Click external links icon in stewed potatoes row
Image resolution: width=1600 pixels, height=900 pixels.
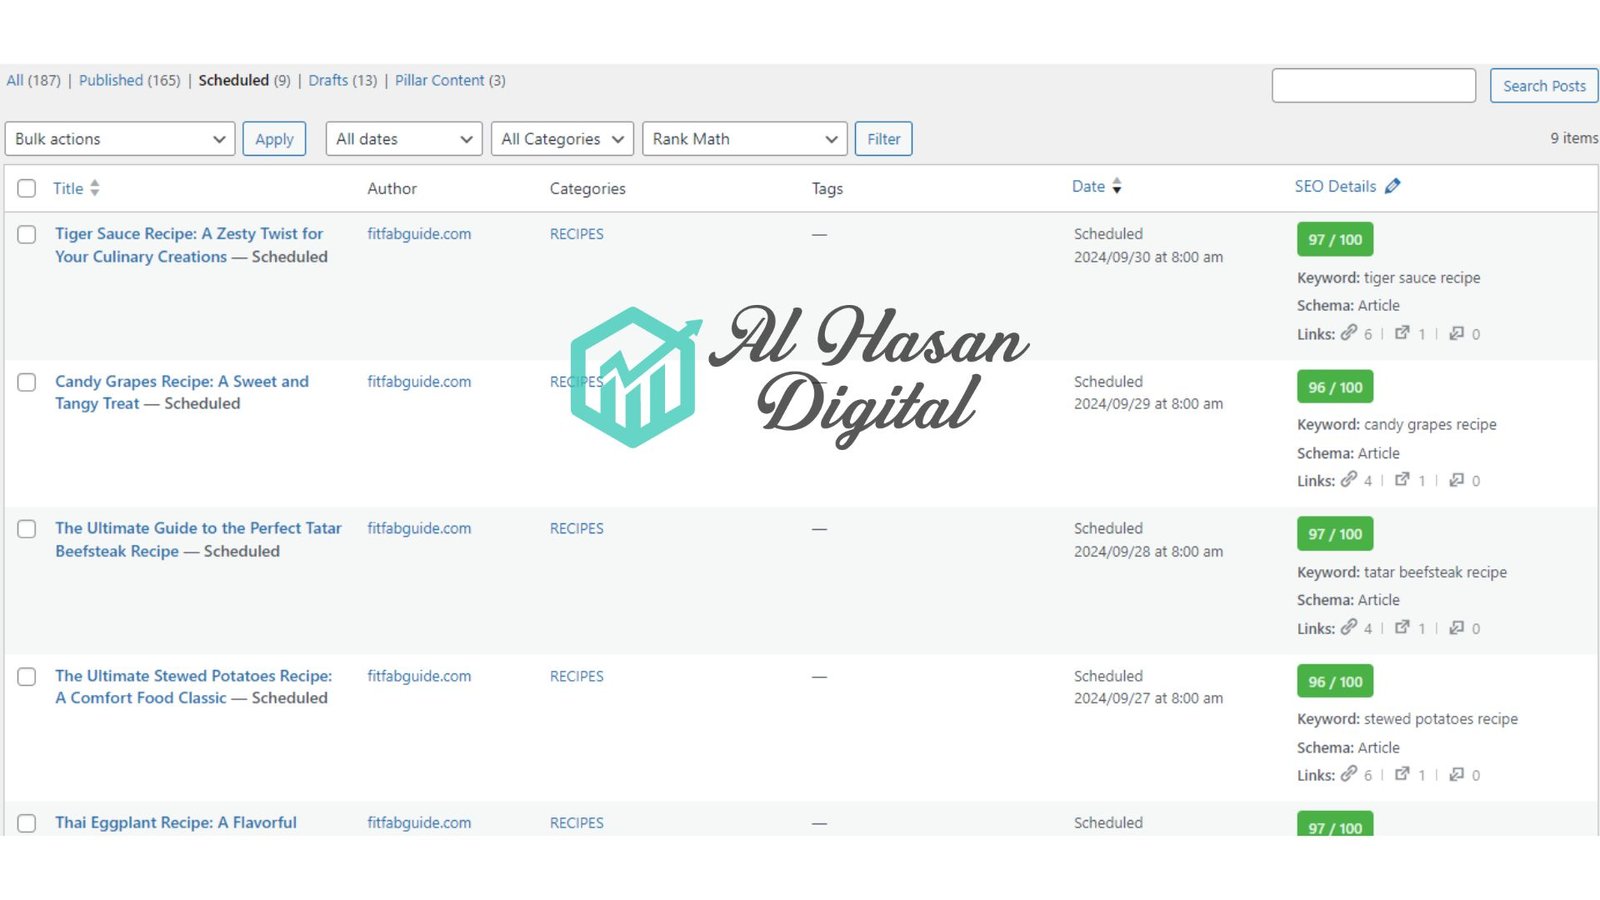pos(1402,774)
